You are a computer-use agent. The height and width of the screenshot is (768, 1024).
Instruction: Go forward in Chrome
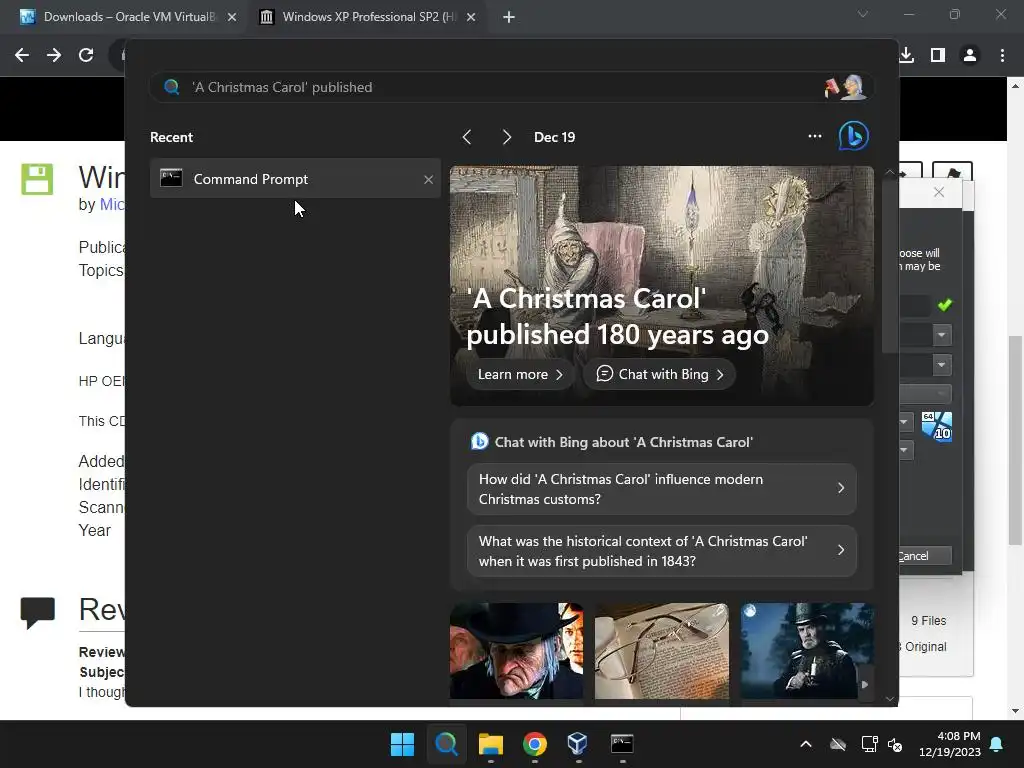tap(54, 56)
